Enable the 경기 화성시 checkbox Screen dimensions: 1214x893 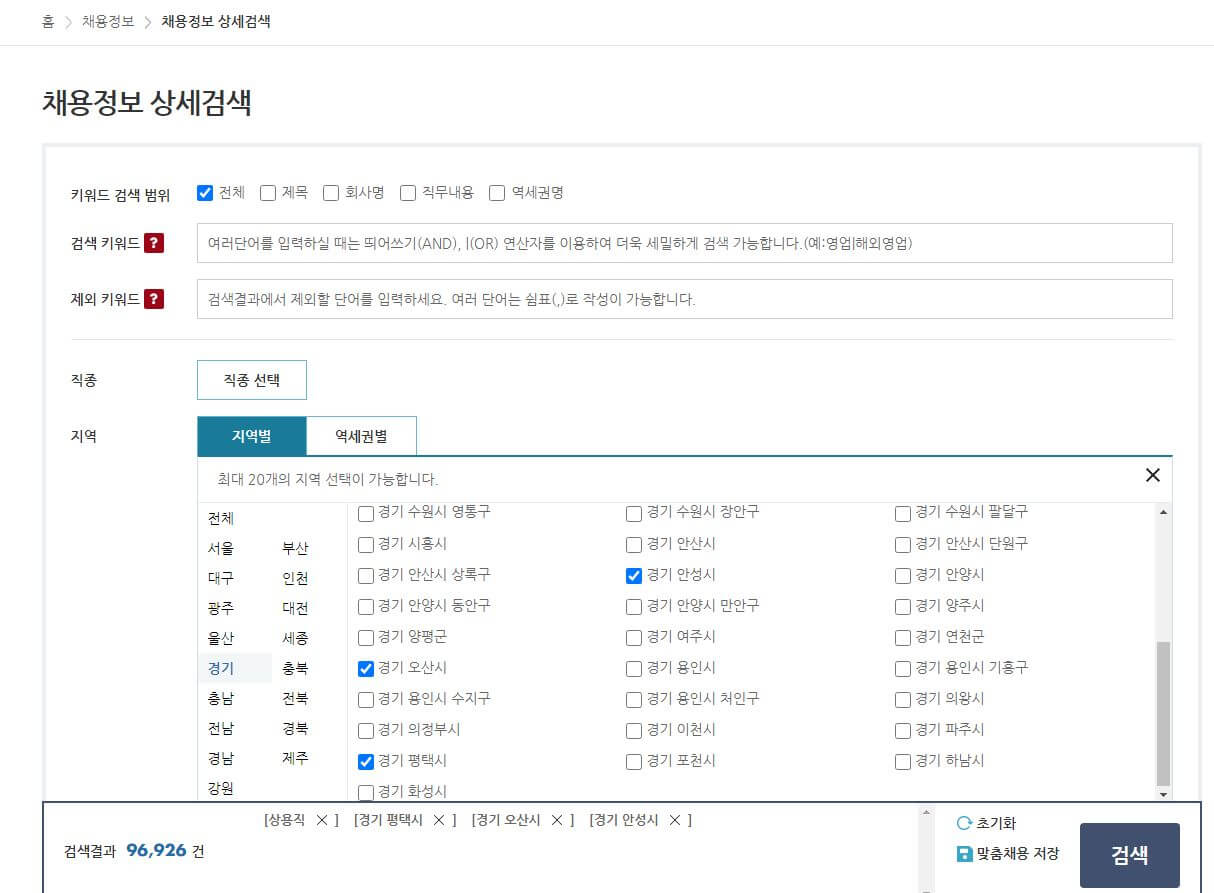[365, 790]
